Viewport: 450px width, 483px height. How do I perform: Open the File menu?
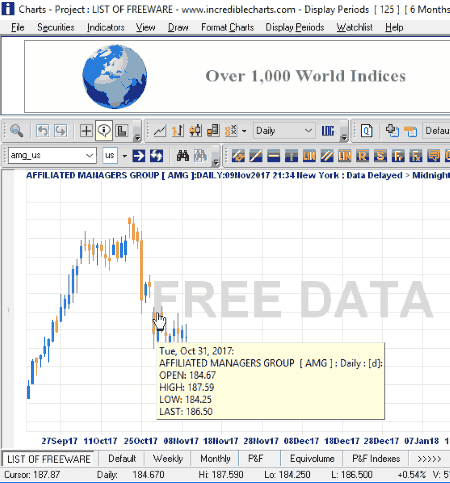coord(17,27)
